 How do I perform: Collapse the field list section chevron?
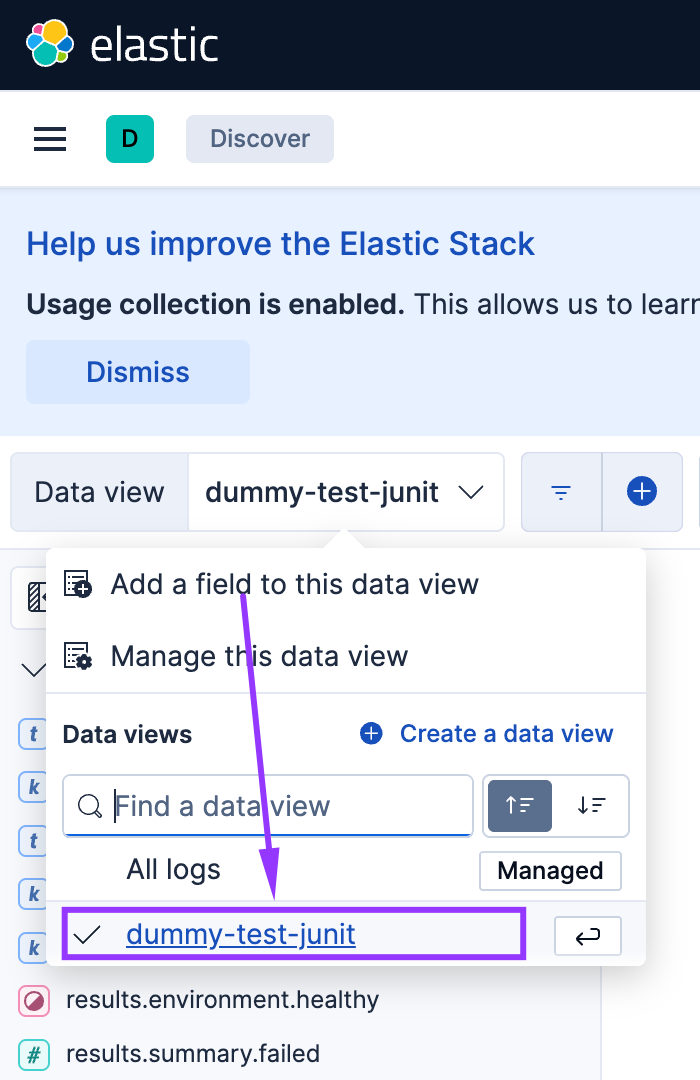pos(32,669)
